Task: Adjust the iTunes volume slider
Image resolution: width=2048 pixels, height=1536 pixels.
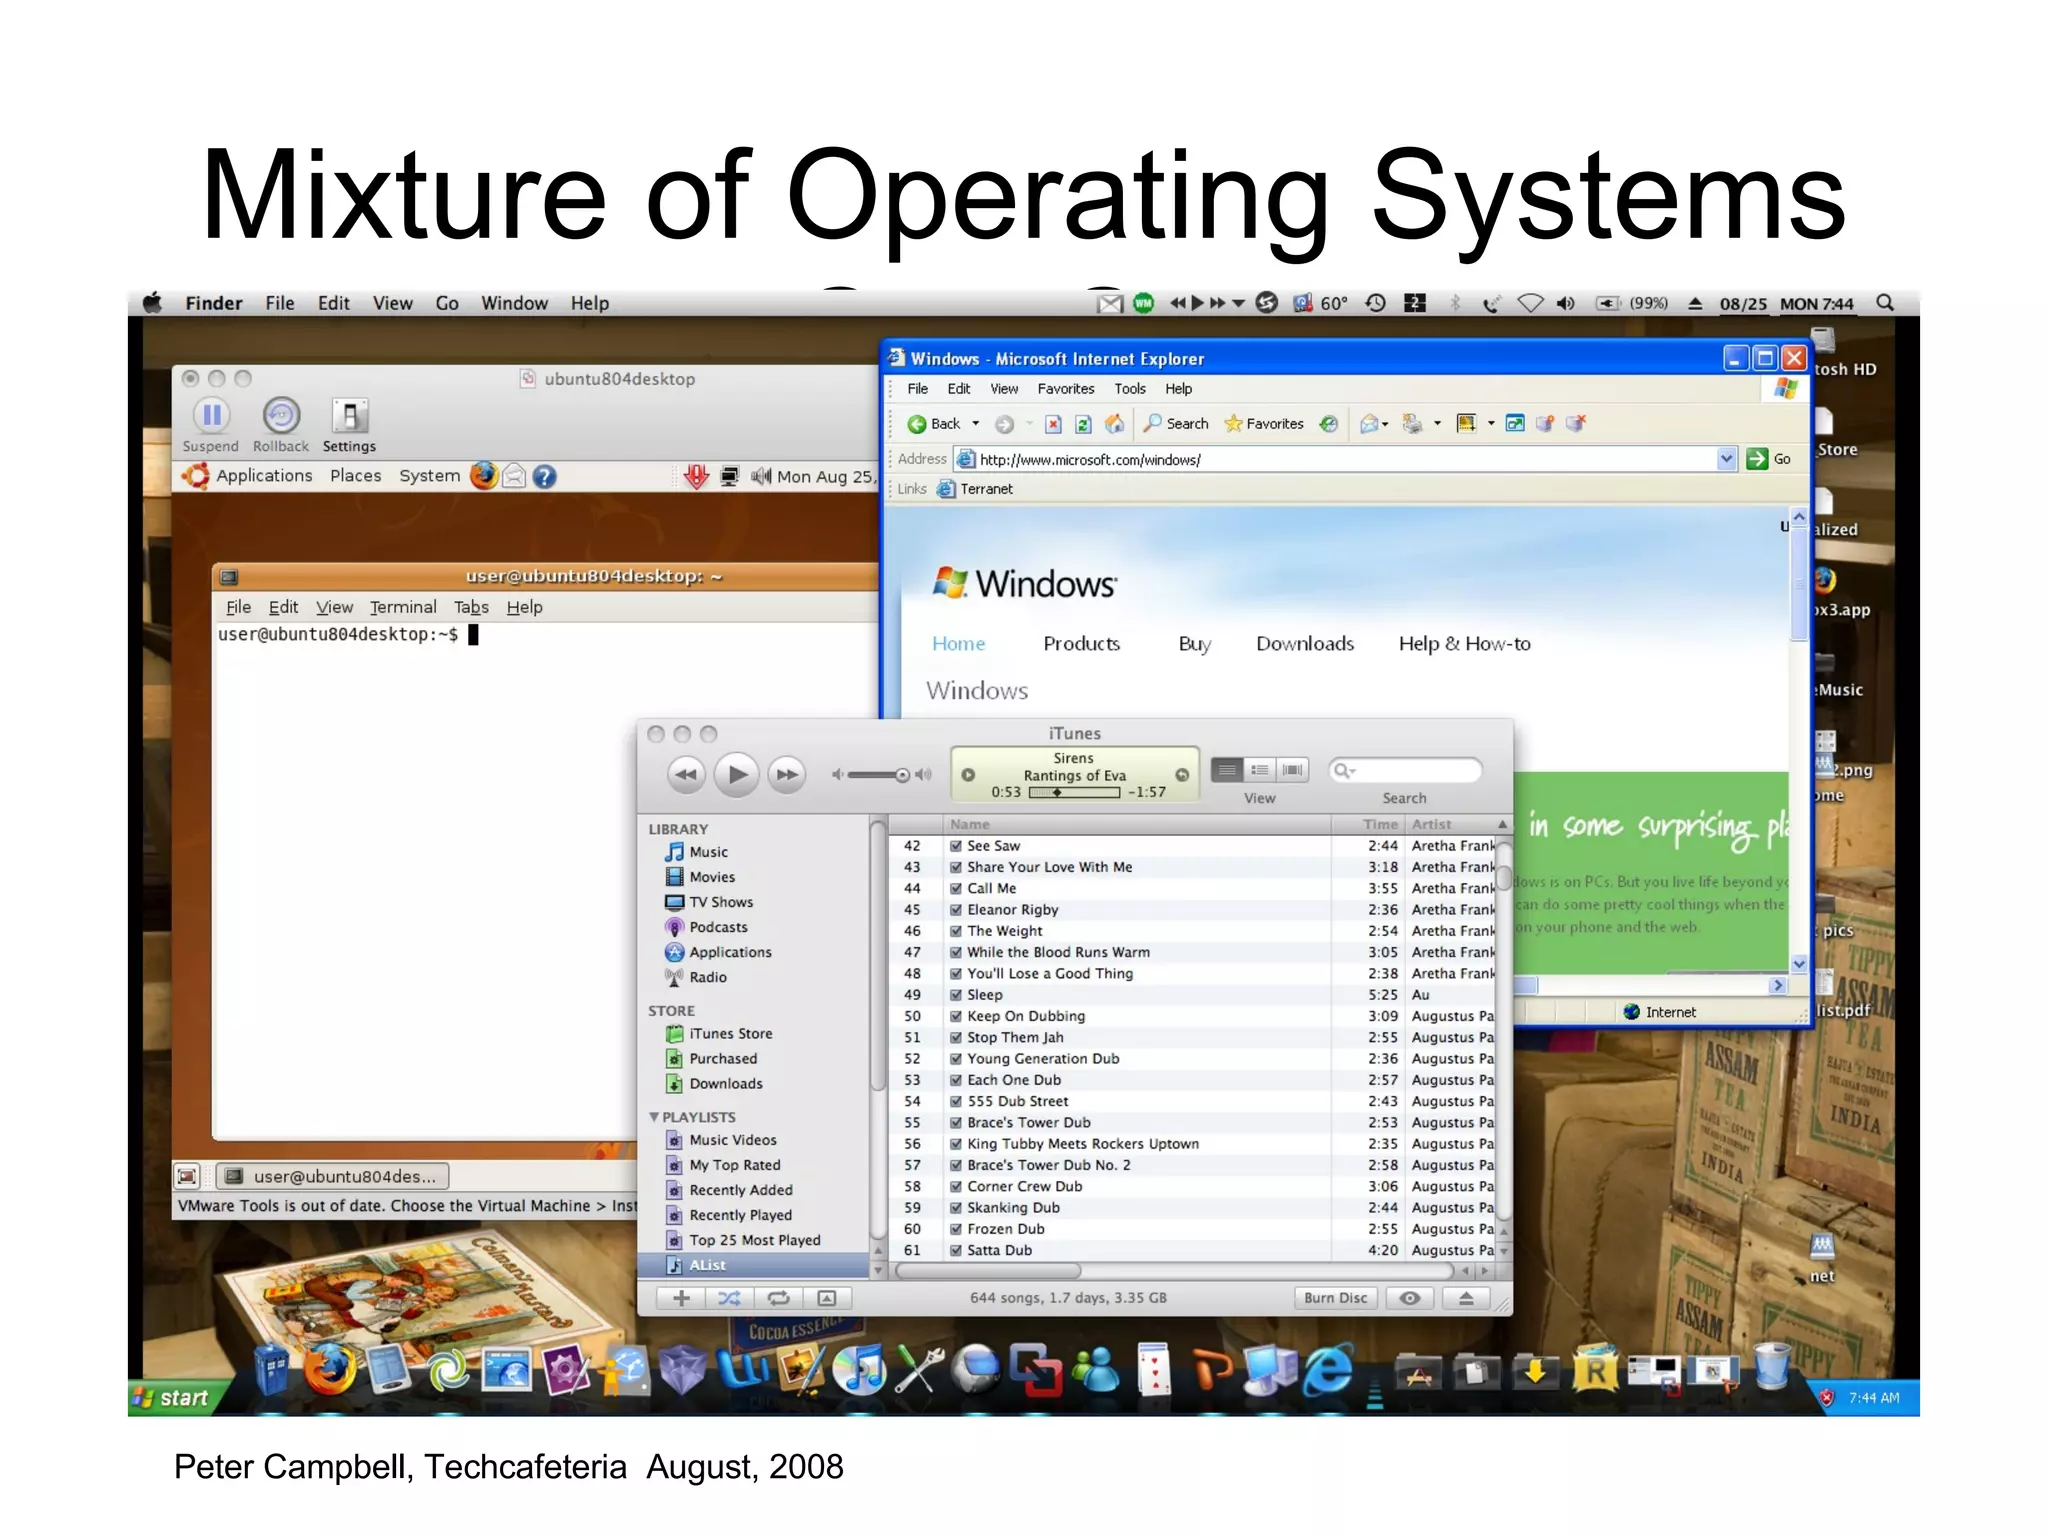Action: 879,775
